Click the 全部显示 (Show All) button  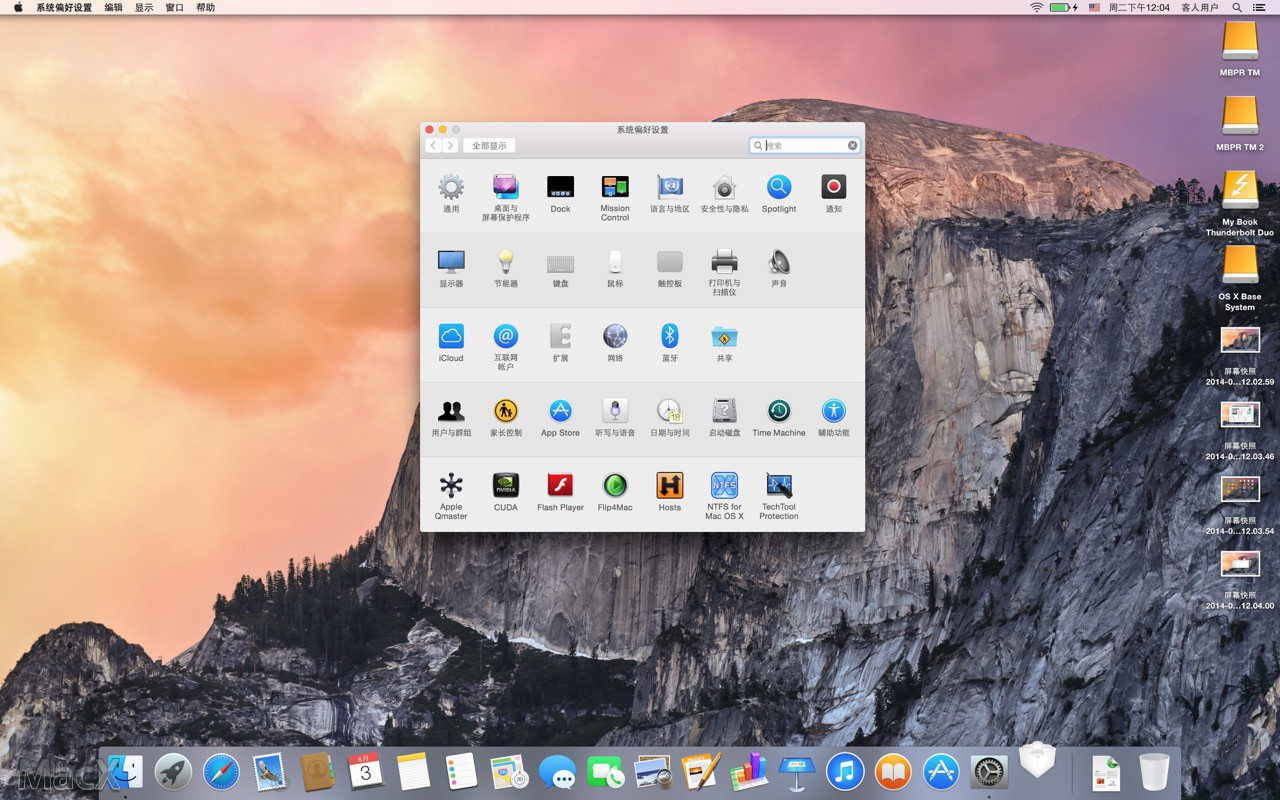489,145
